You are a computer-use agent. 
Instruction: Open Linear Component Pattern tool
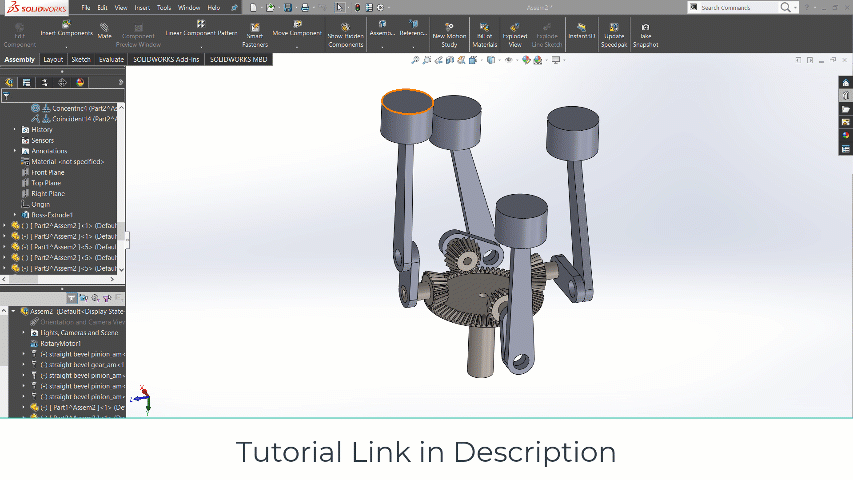tap(201, 29)
